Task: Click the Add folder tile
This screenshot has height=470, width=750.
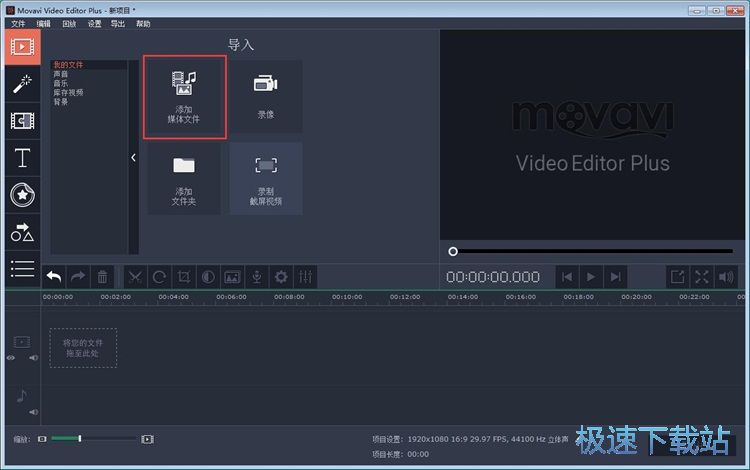Action: [184, 178]
